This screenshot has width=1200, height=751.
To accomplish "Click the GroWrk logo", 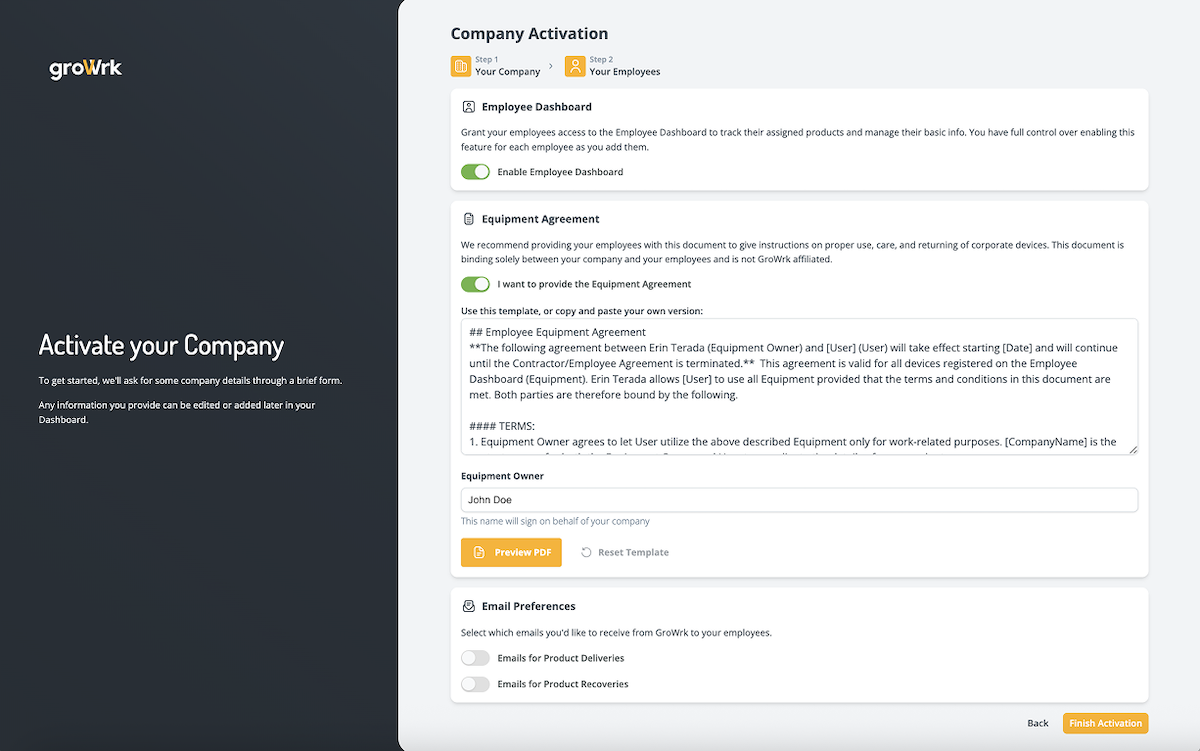I will [85, 69].
